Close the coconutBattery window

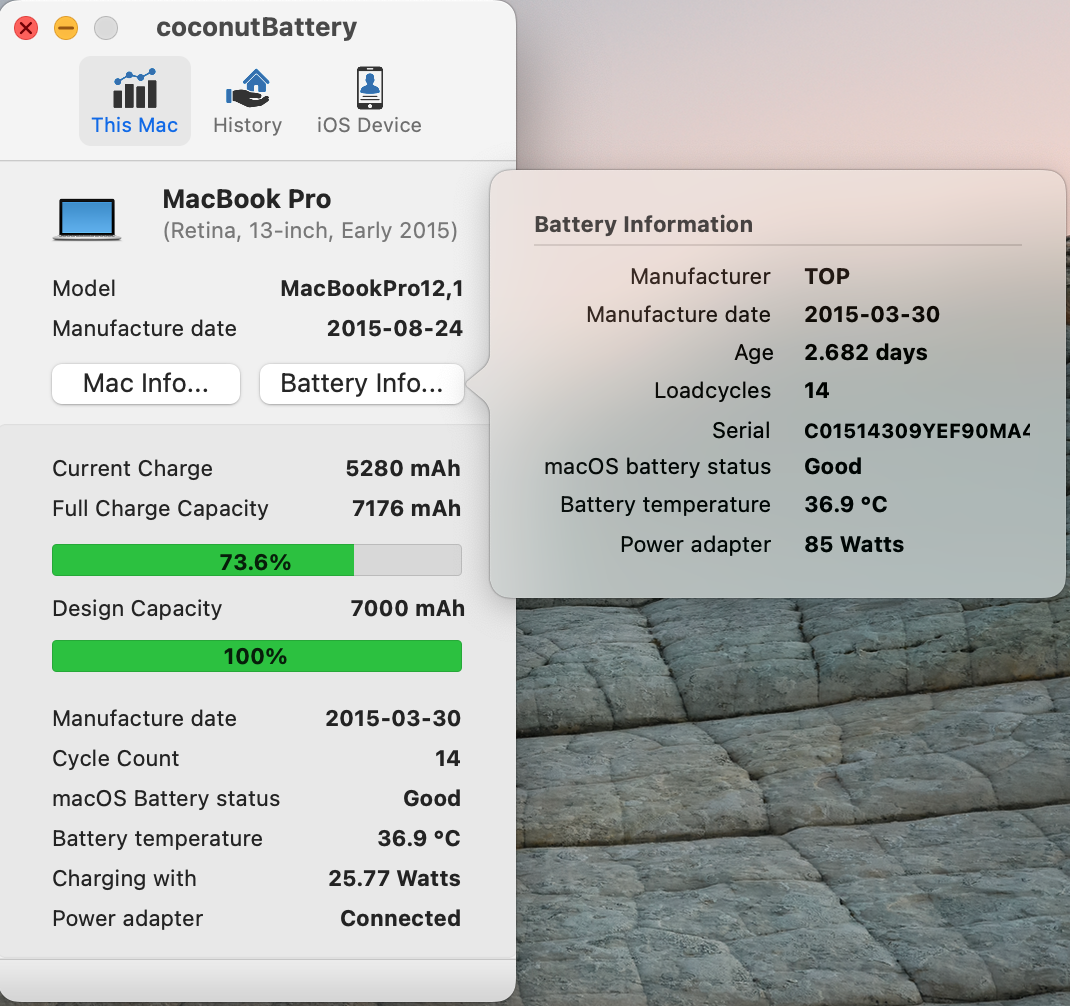[26, 28]
